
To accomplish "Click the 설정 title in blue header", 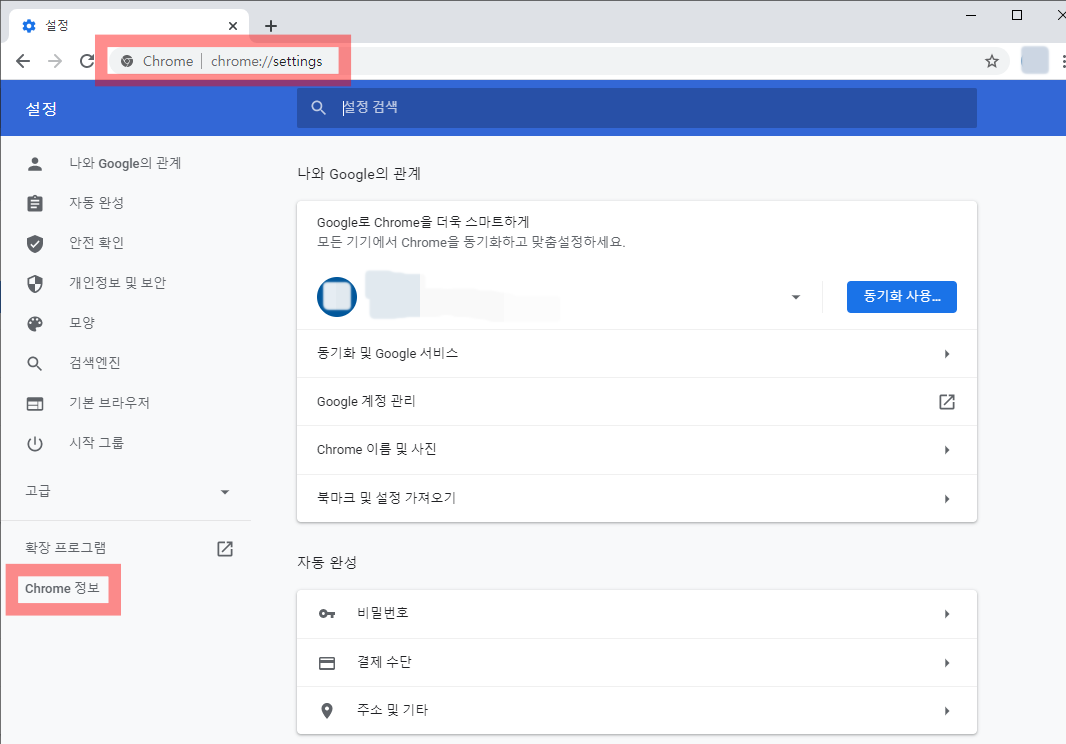I will [41, 109].
